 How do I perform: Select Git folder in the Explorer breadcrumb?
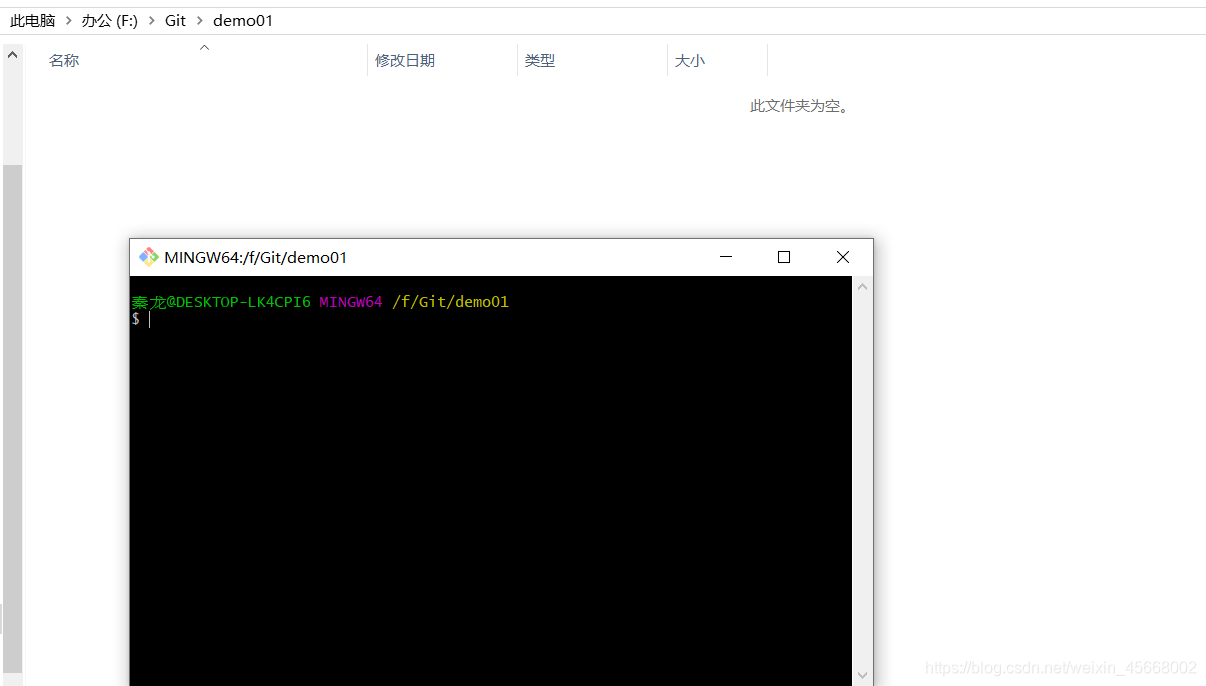pyautogui.click(x=175, y=20)
